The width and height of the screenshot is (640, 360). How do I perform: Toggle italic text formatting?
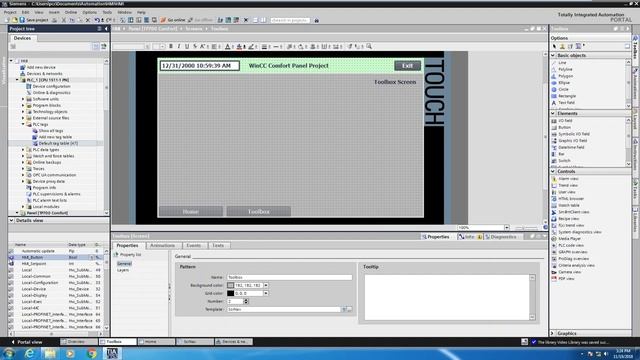pos(179,47)
